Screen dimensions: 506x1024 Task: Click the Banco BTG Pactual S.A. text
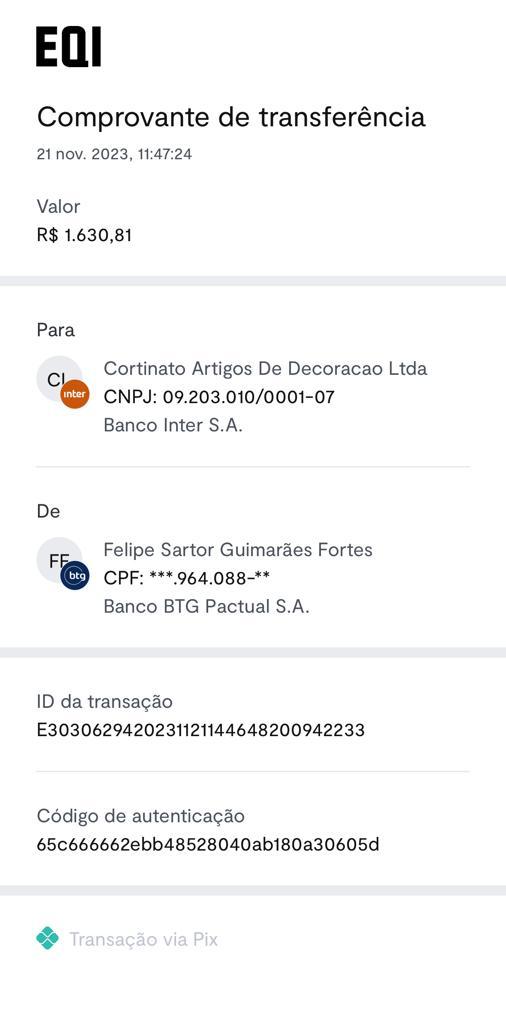(x=206, y=607)
